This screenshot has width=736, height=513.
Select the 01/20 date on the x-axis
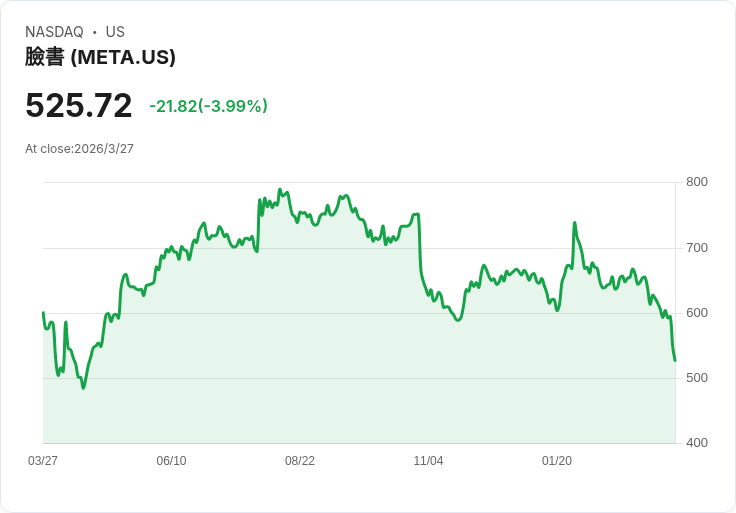click(x=557, y=461)
